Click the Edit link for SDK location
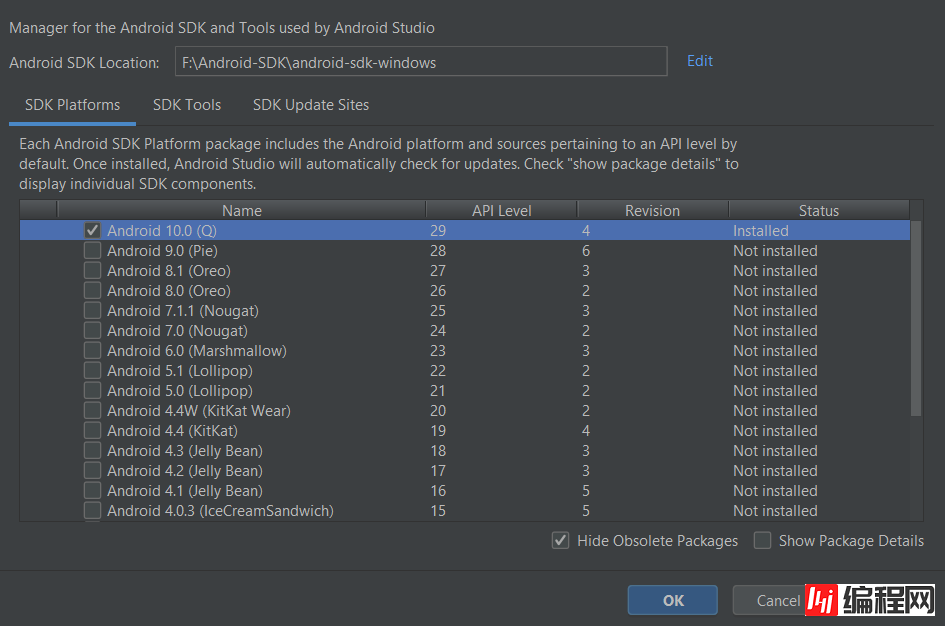 click(x=700, y=61)
